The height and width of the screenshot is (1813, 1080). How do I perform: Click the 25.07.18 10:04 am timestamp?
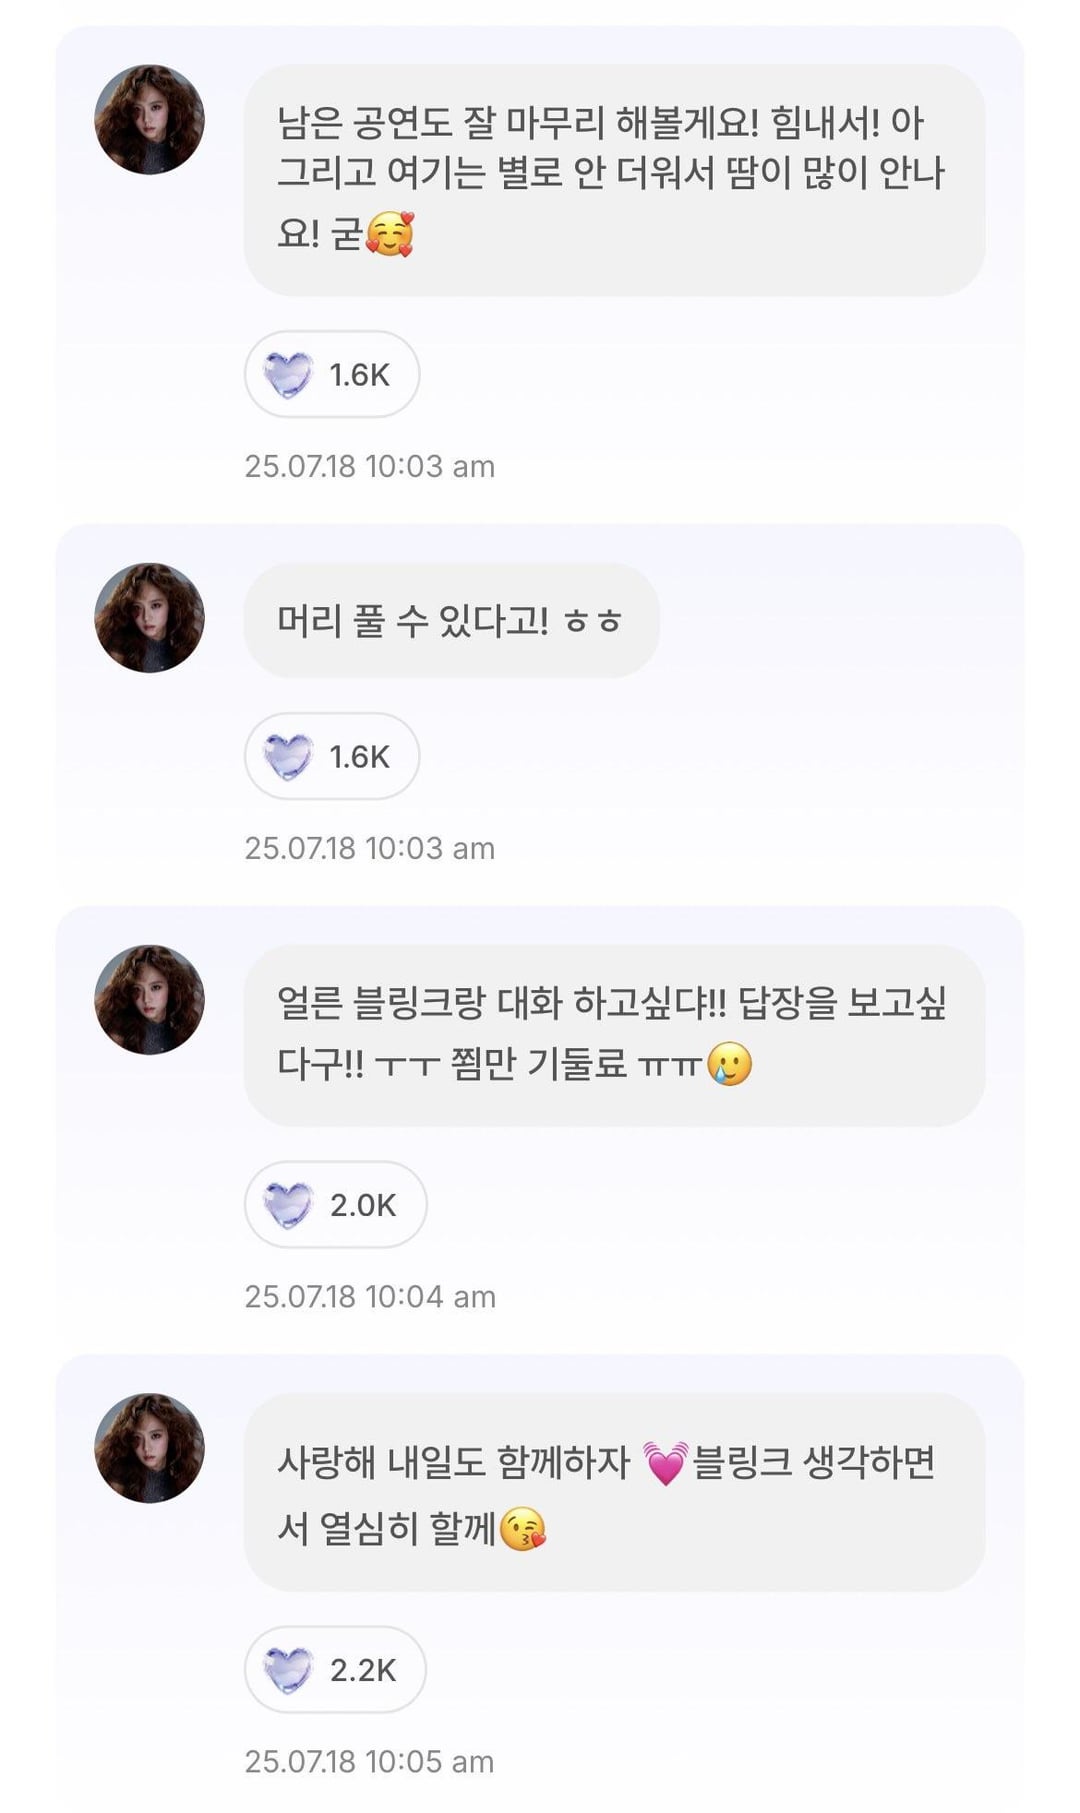[x=370, y=1297]
